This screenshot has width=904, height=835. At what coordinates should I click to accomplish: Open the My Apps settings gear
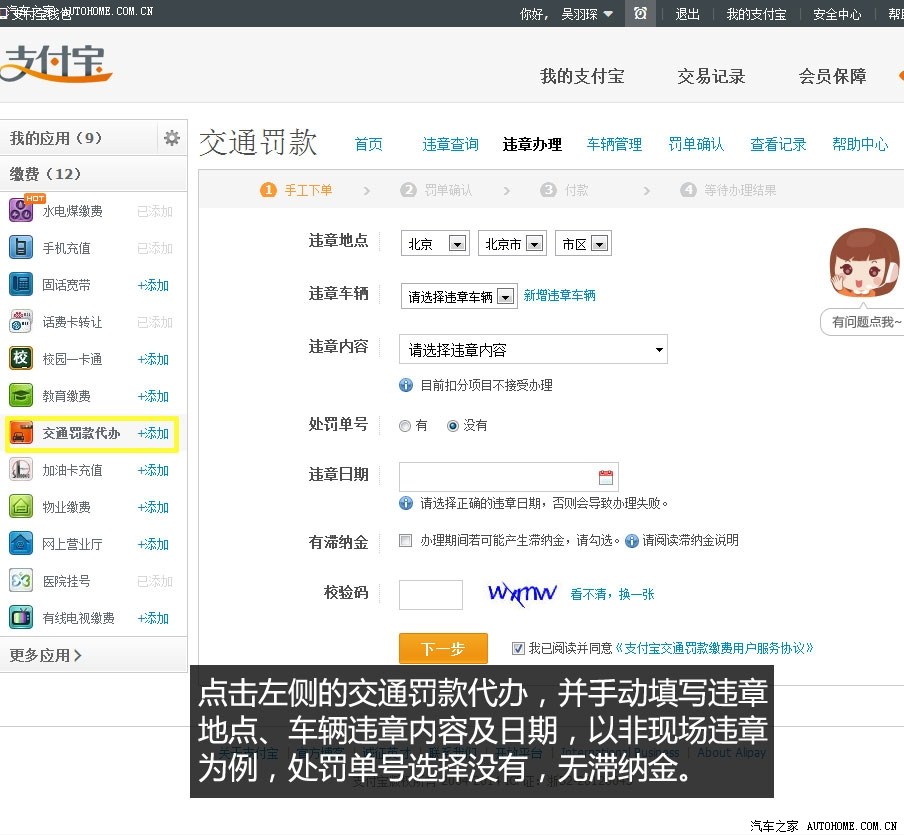pyautogui.click(x=172, y=138)
